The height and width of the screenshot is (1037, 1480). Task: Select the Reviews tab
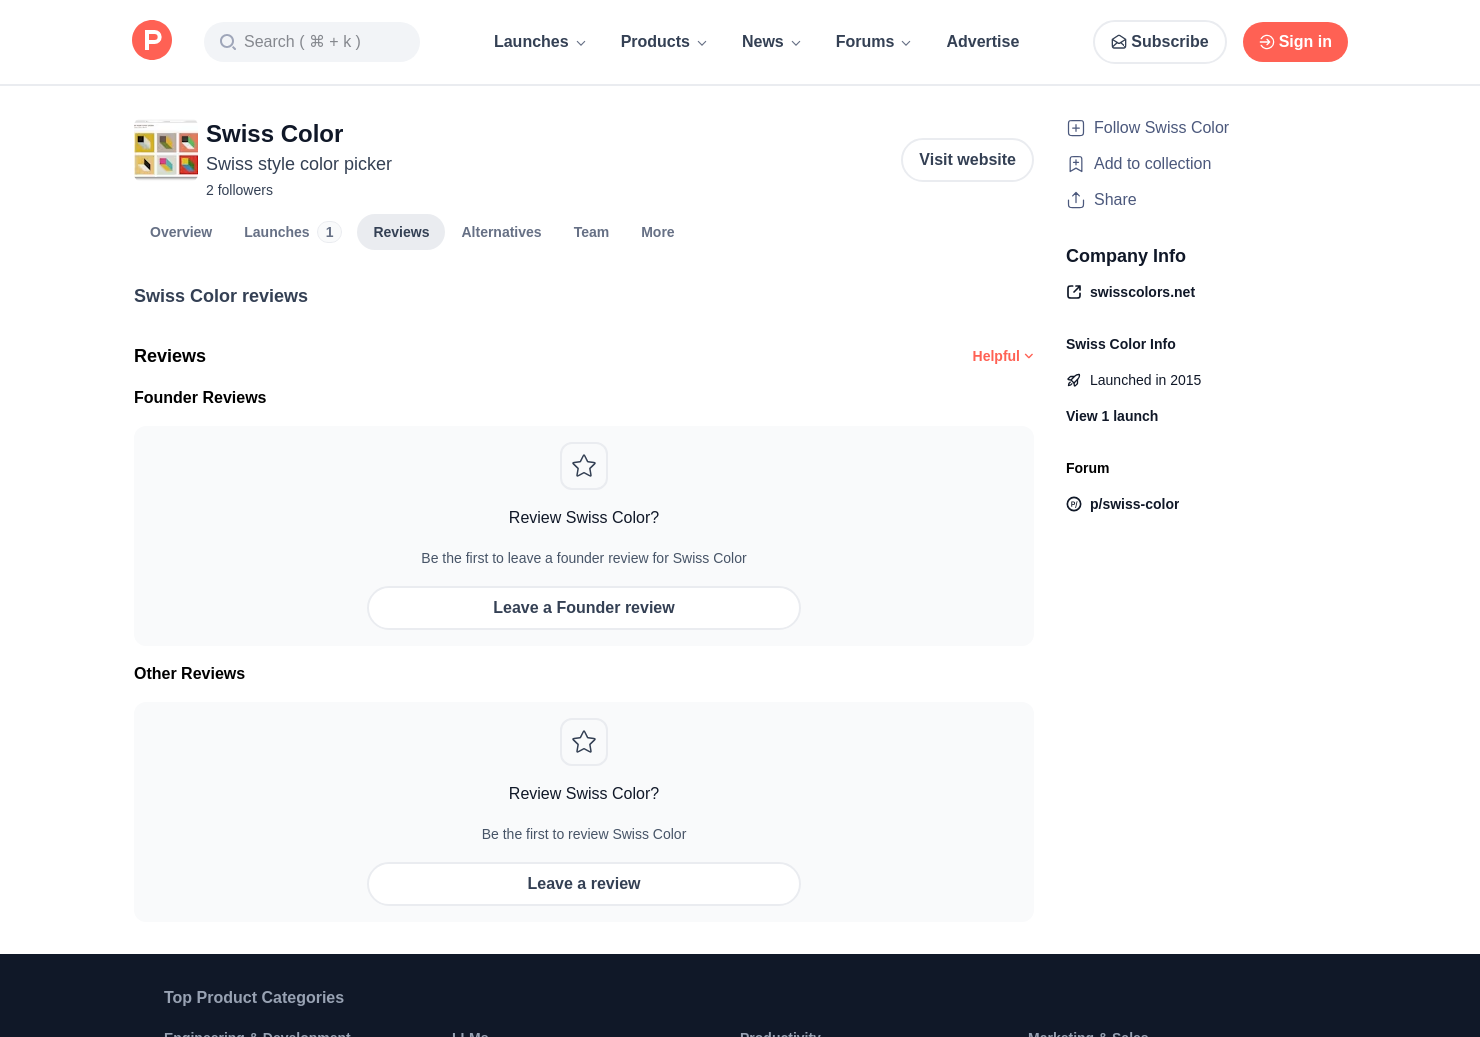401,232
